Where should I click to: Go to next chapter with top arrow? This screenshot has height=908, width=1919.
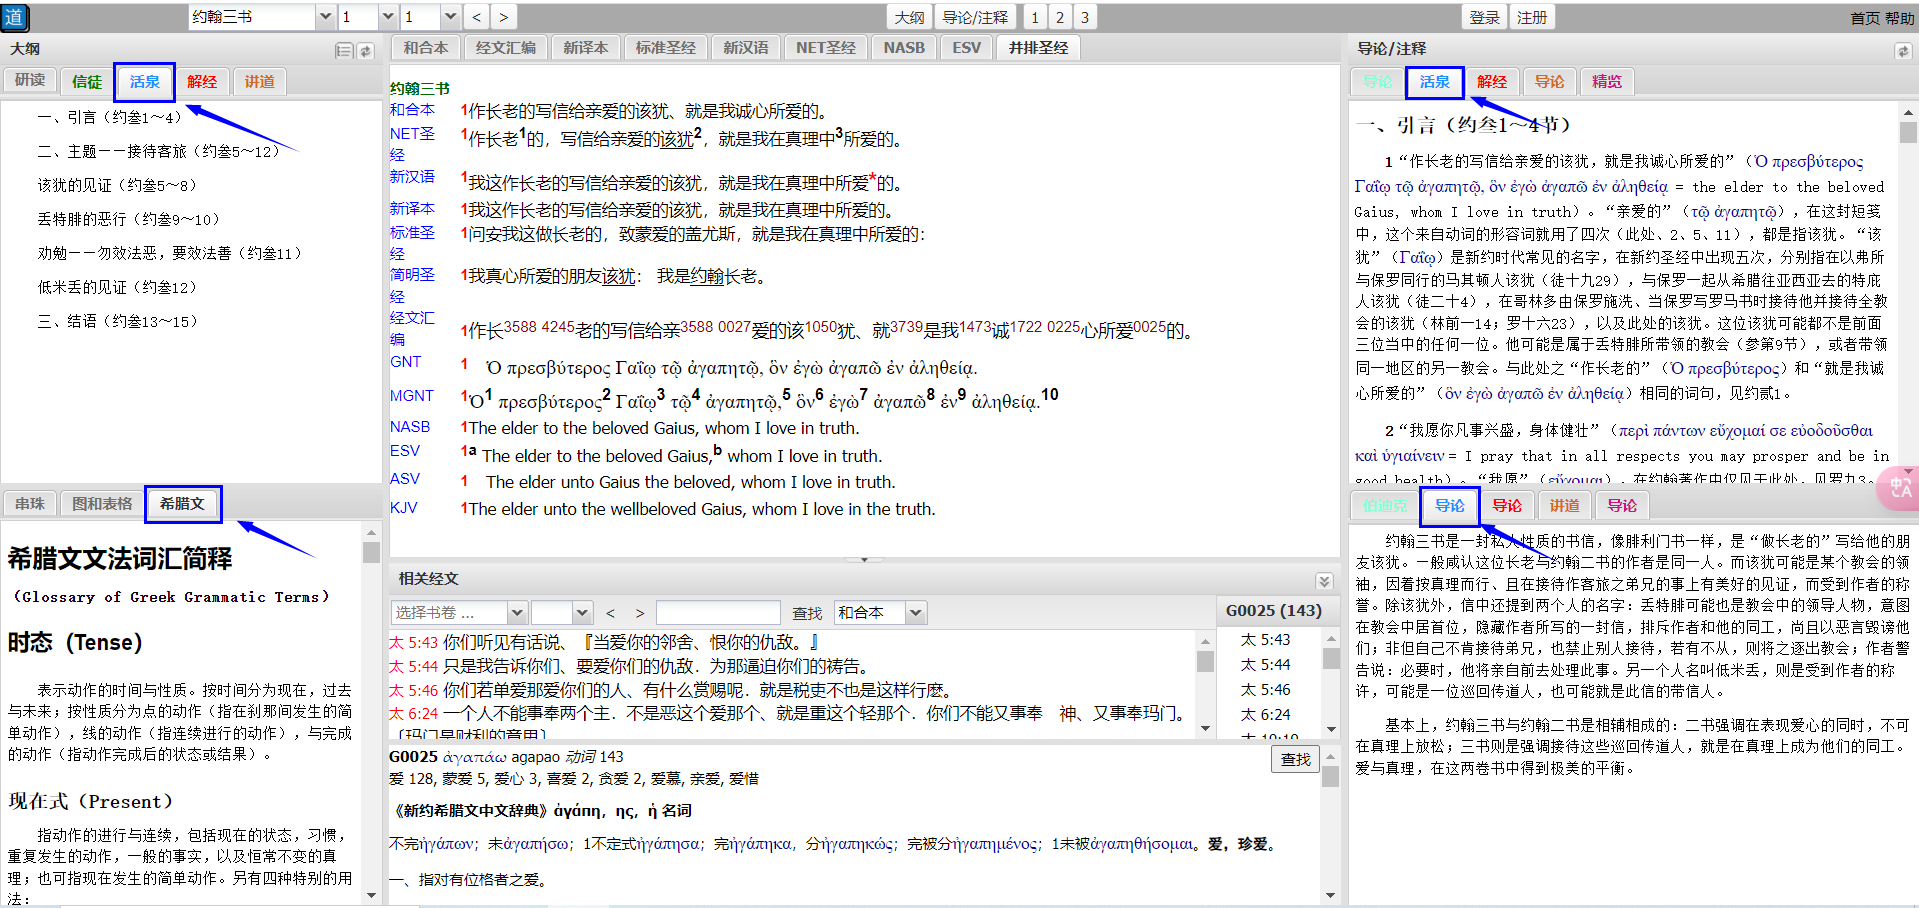[503, 17]
